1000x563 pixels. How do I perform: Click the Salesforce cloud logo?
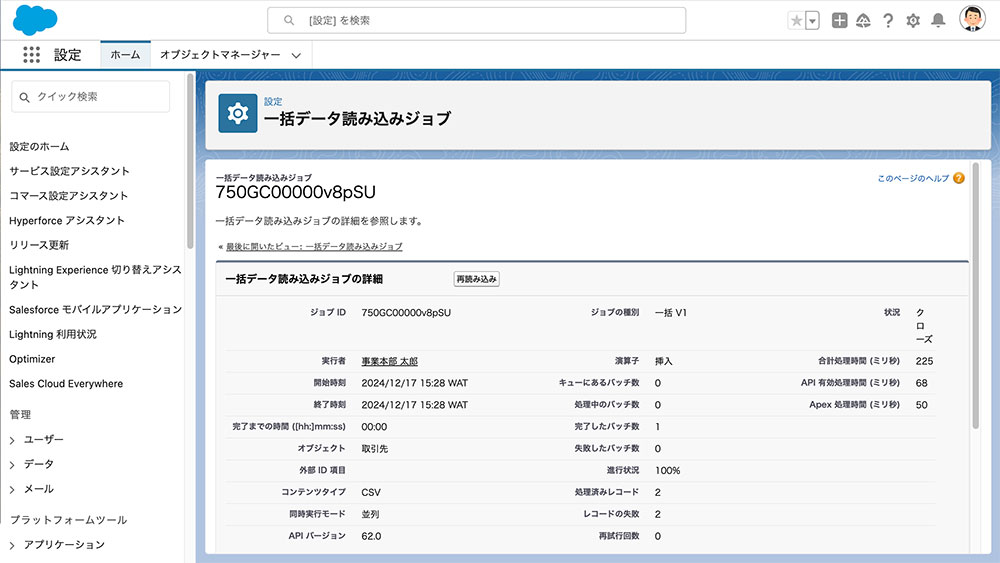[35, 20]
